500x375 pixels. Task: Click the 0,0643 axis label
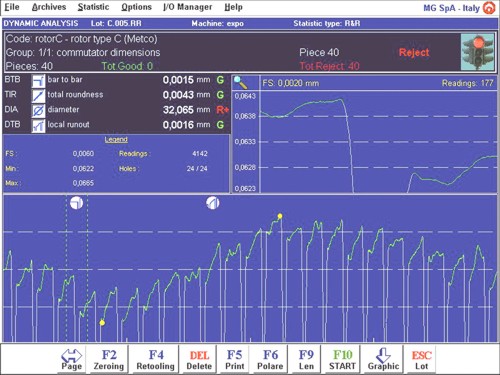(x=245, y=96)
